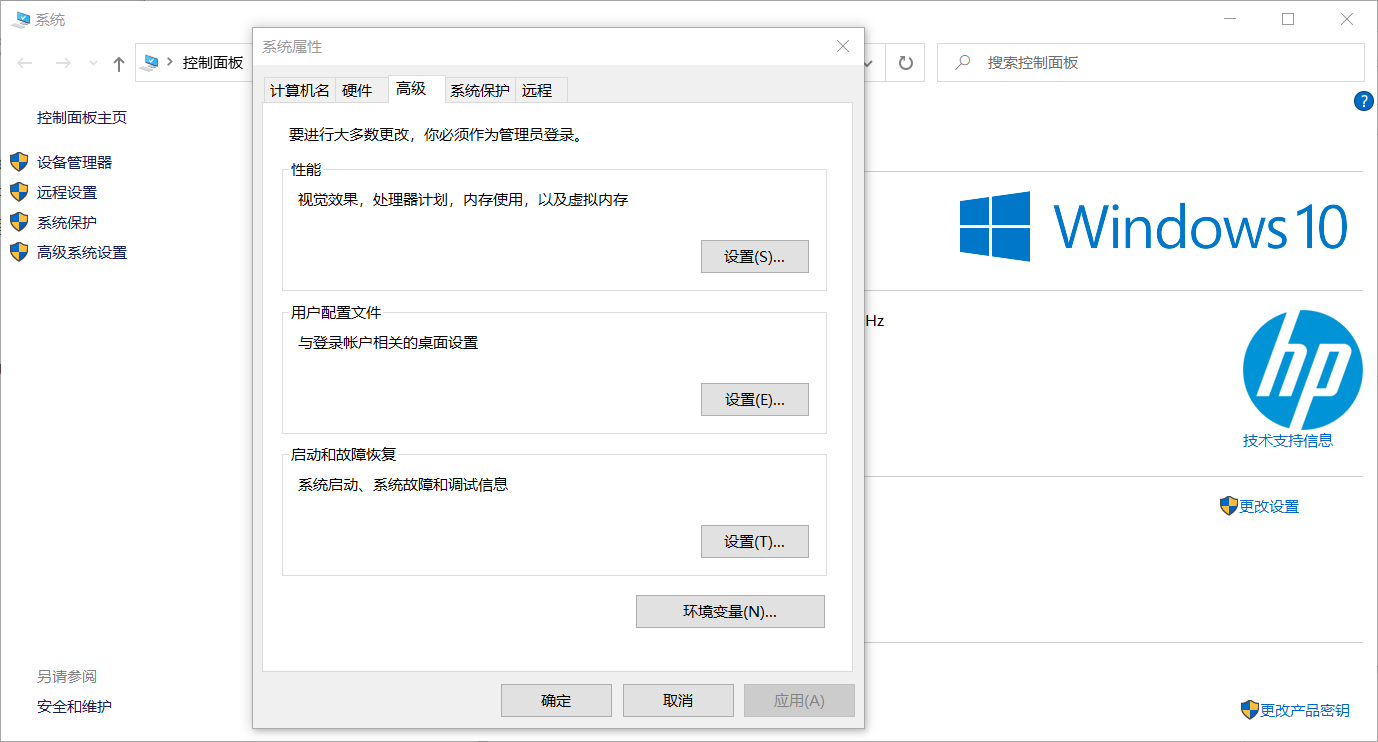Click the 技术支持信息 link
This screenshot has height=742, width=1378.
pos(1288,440)
